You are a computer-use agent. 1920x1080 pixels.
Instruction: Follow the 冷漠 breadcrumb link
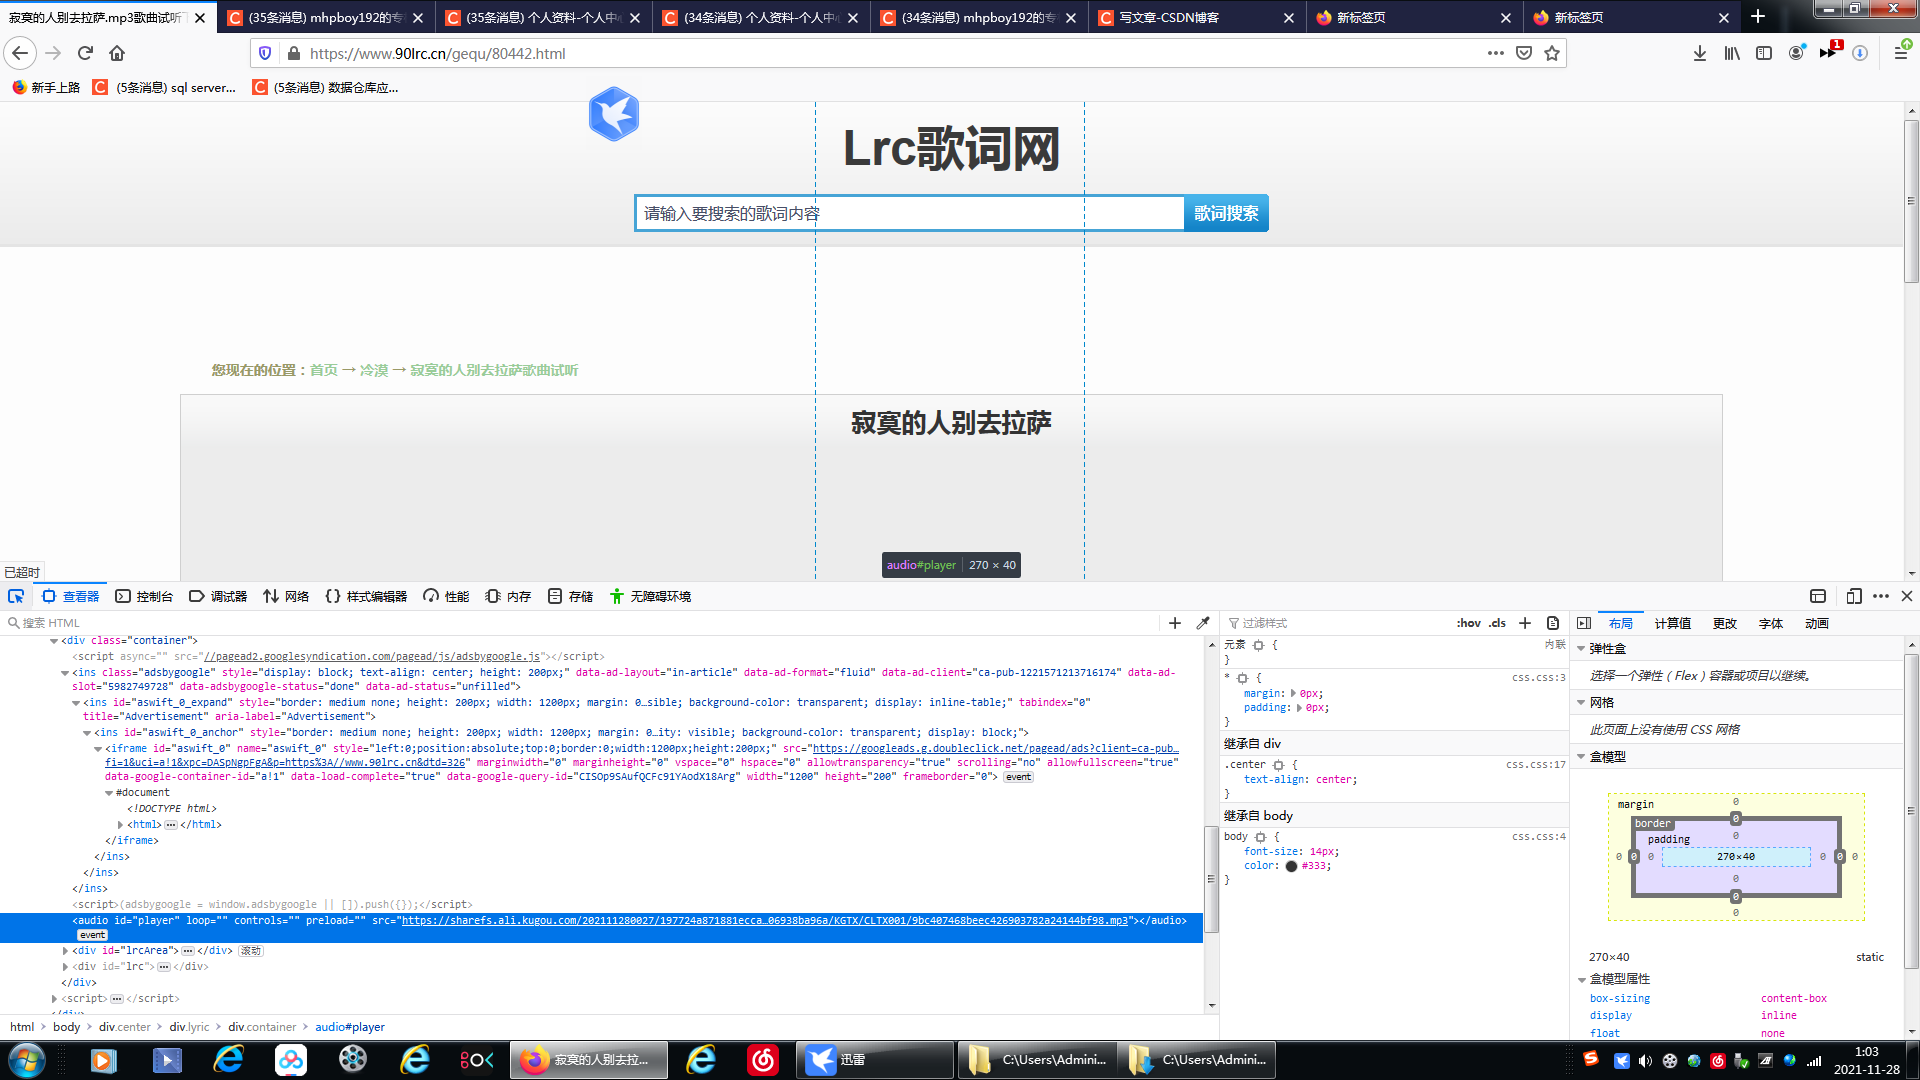(x=373, y=370)
